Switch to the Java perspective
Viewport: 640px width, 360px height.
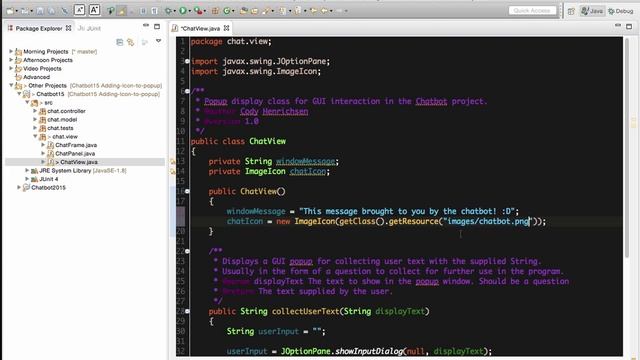[592, 11]
